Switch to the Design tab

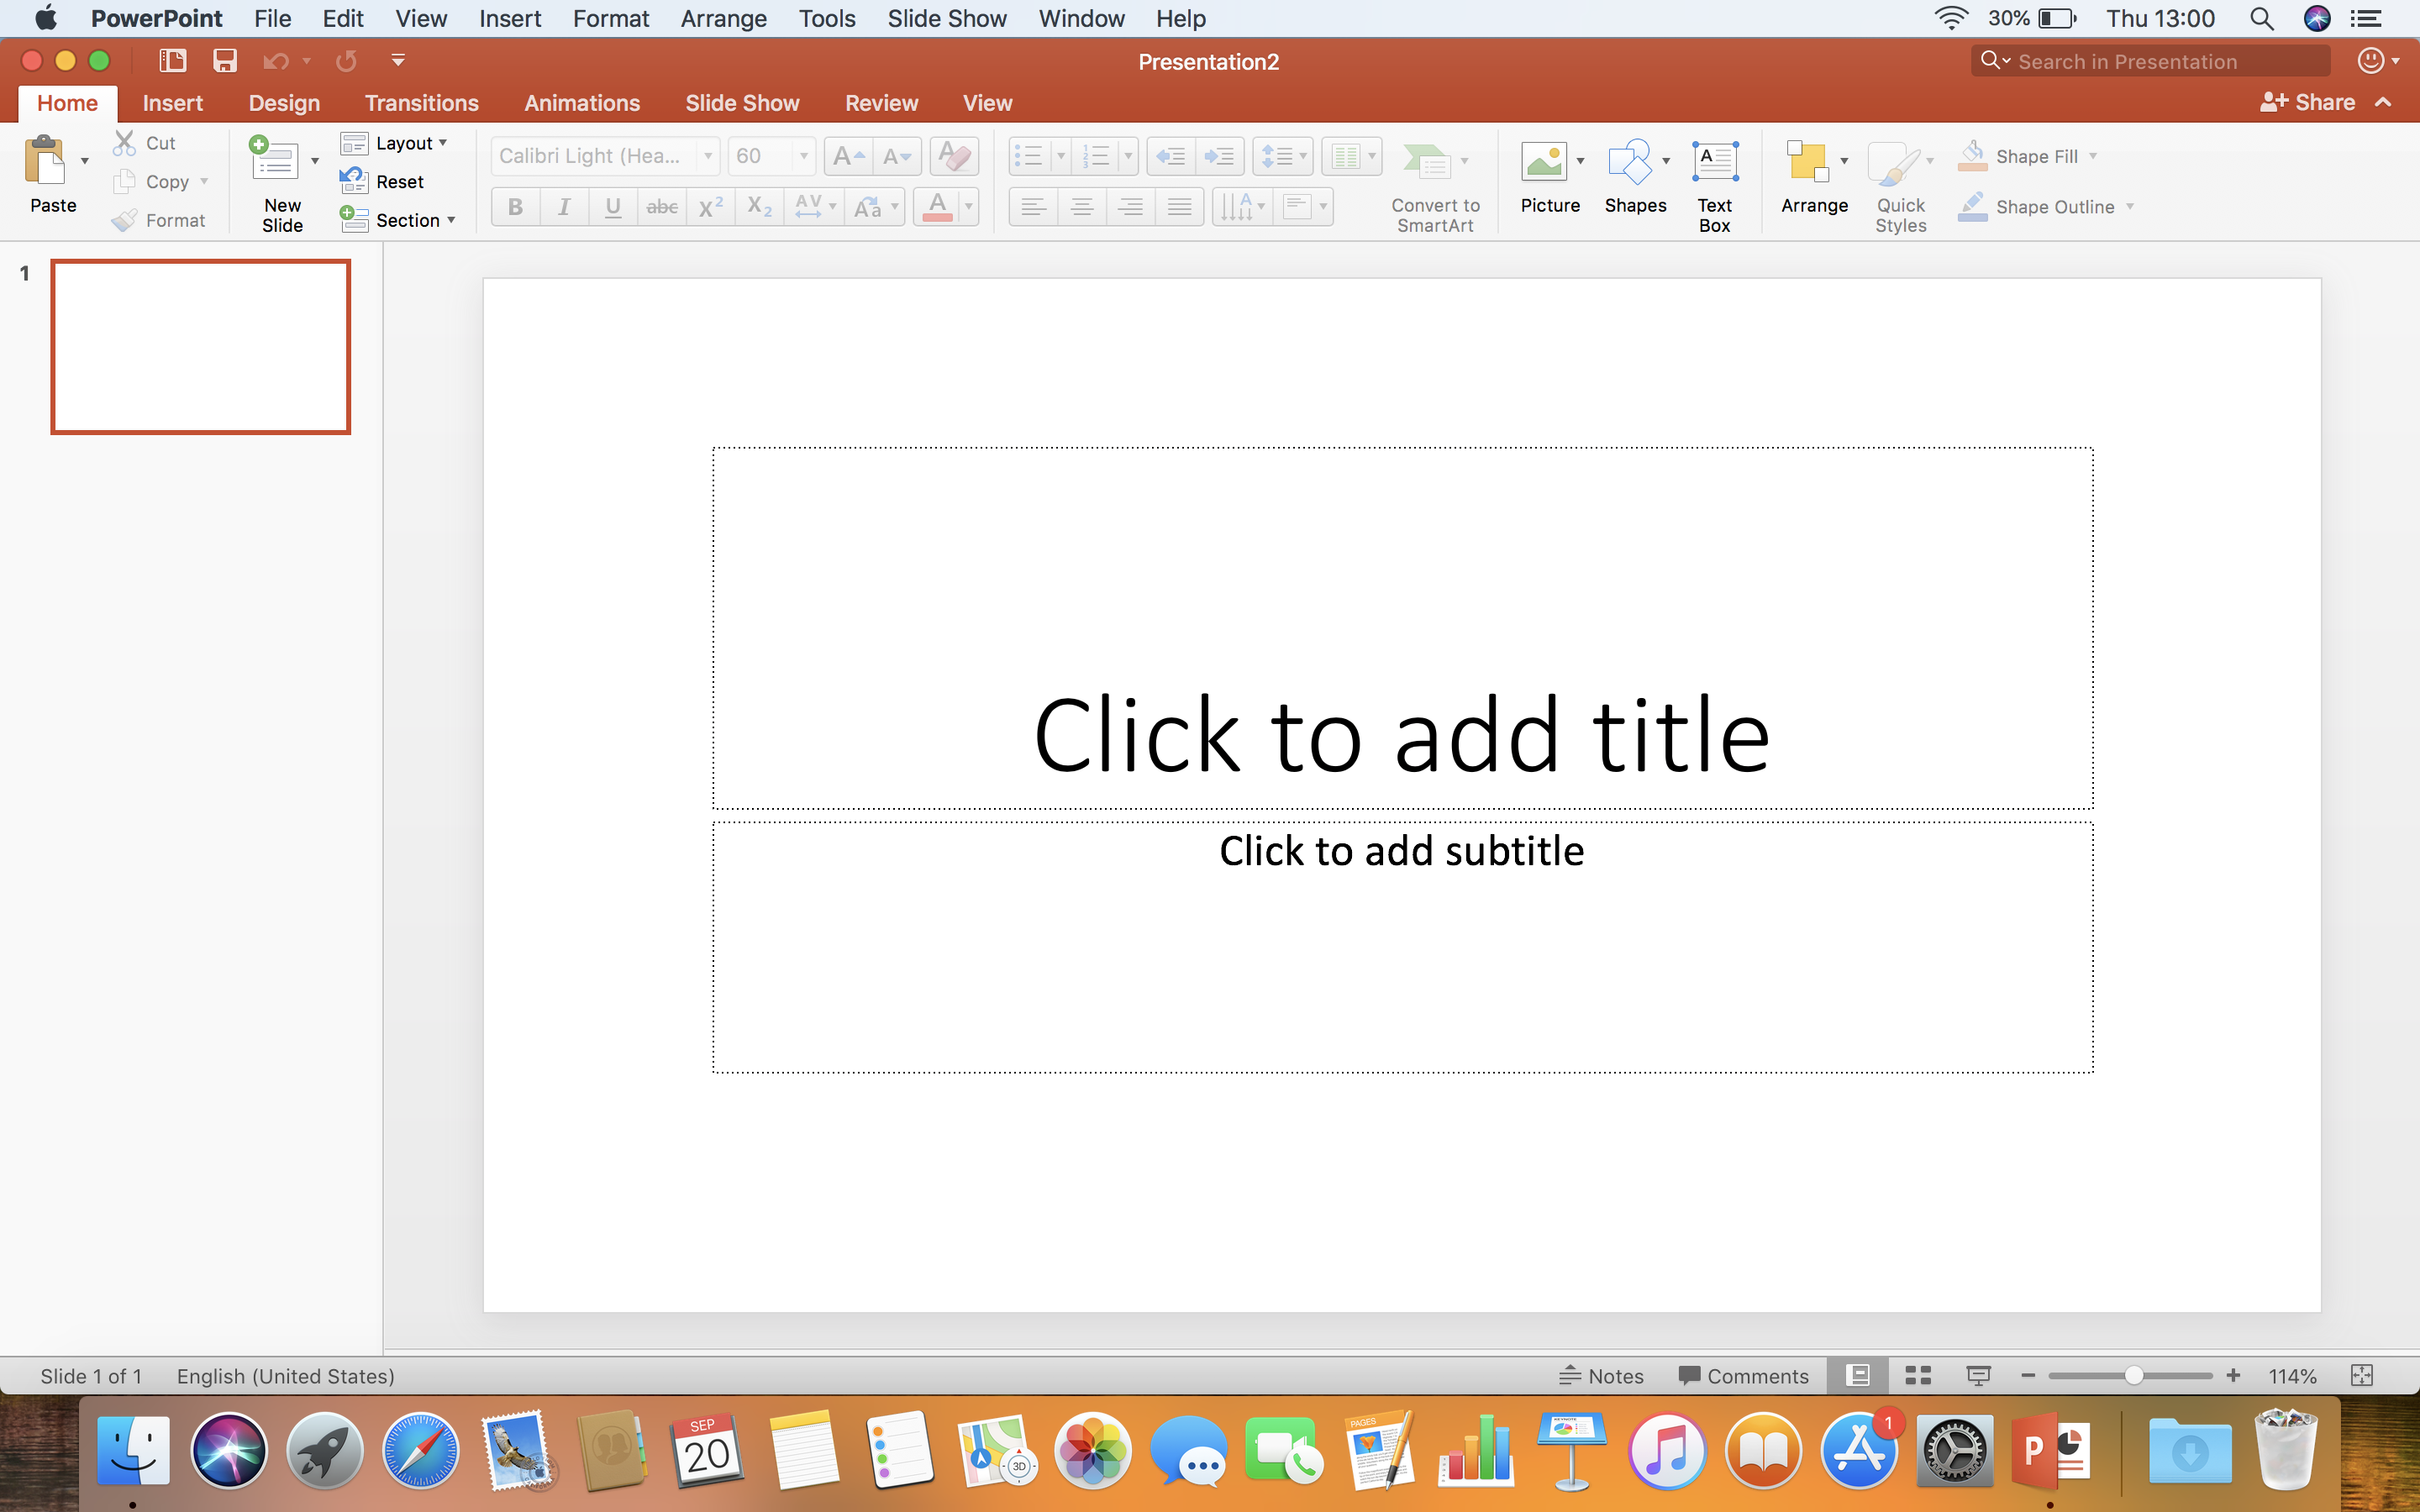tap(284, 103)
